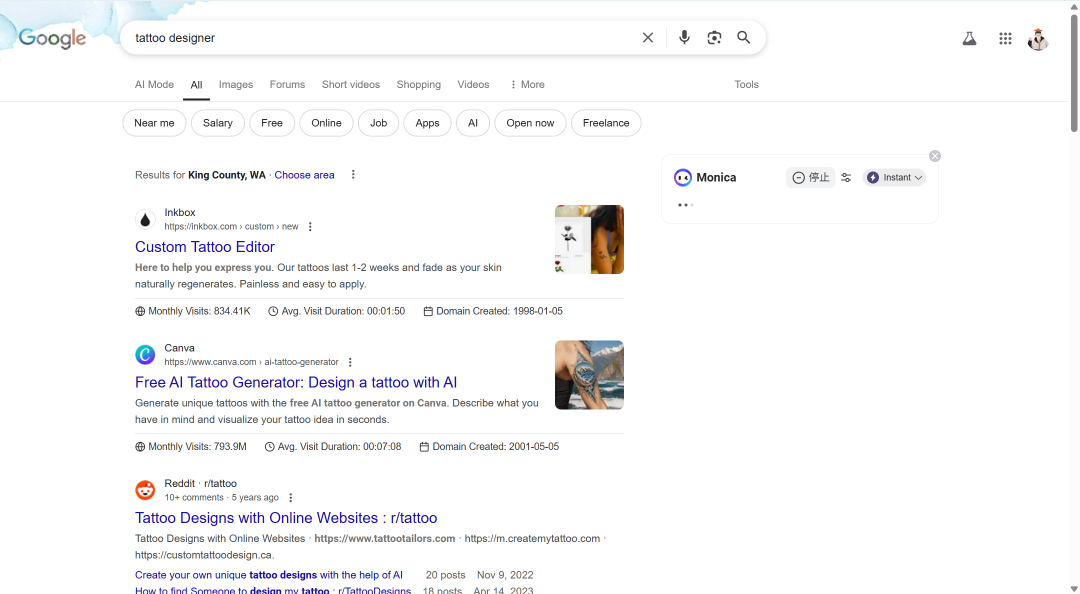Apply the Free filter chip
1080x594 pixels.
[272, 123]
